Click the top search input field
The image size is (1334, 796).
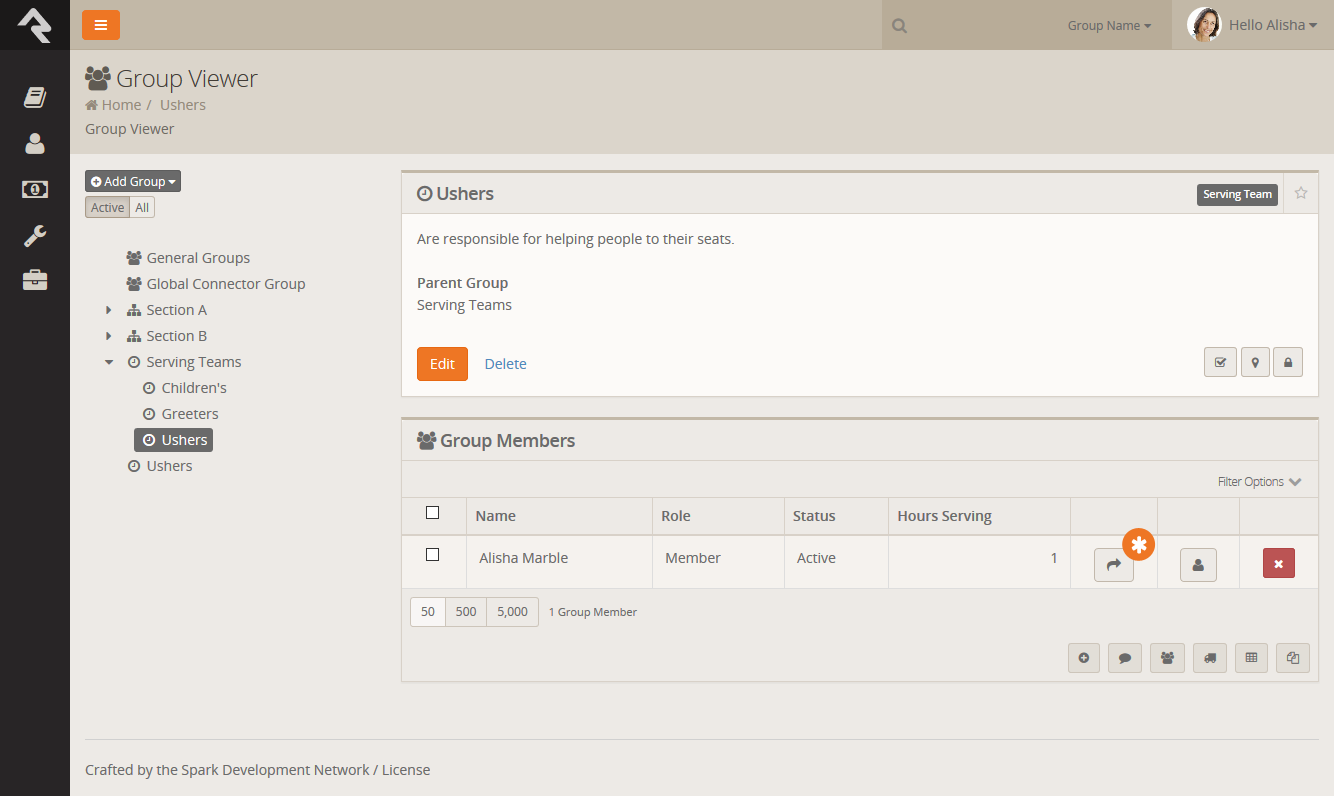click(x=980, y=26)
